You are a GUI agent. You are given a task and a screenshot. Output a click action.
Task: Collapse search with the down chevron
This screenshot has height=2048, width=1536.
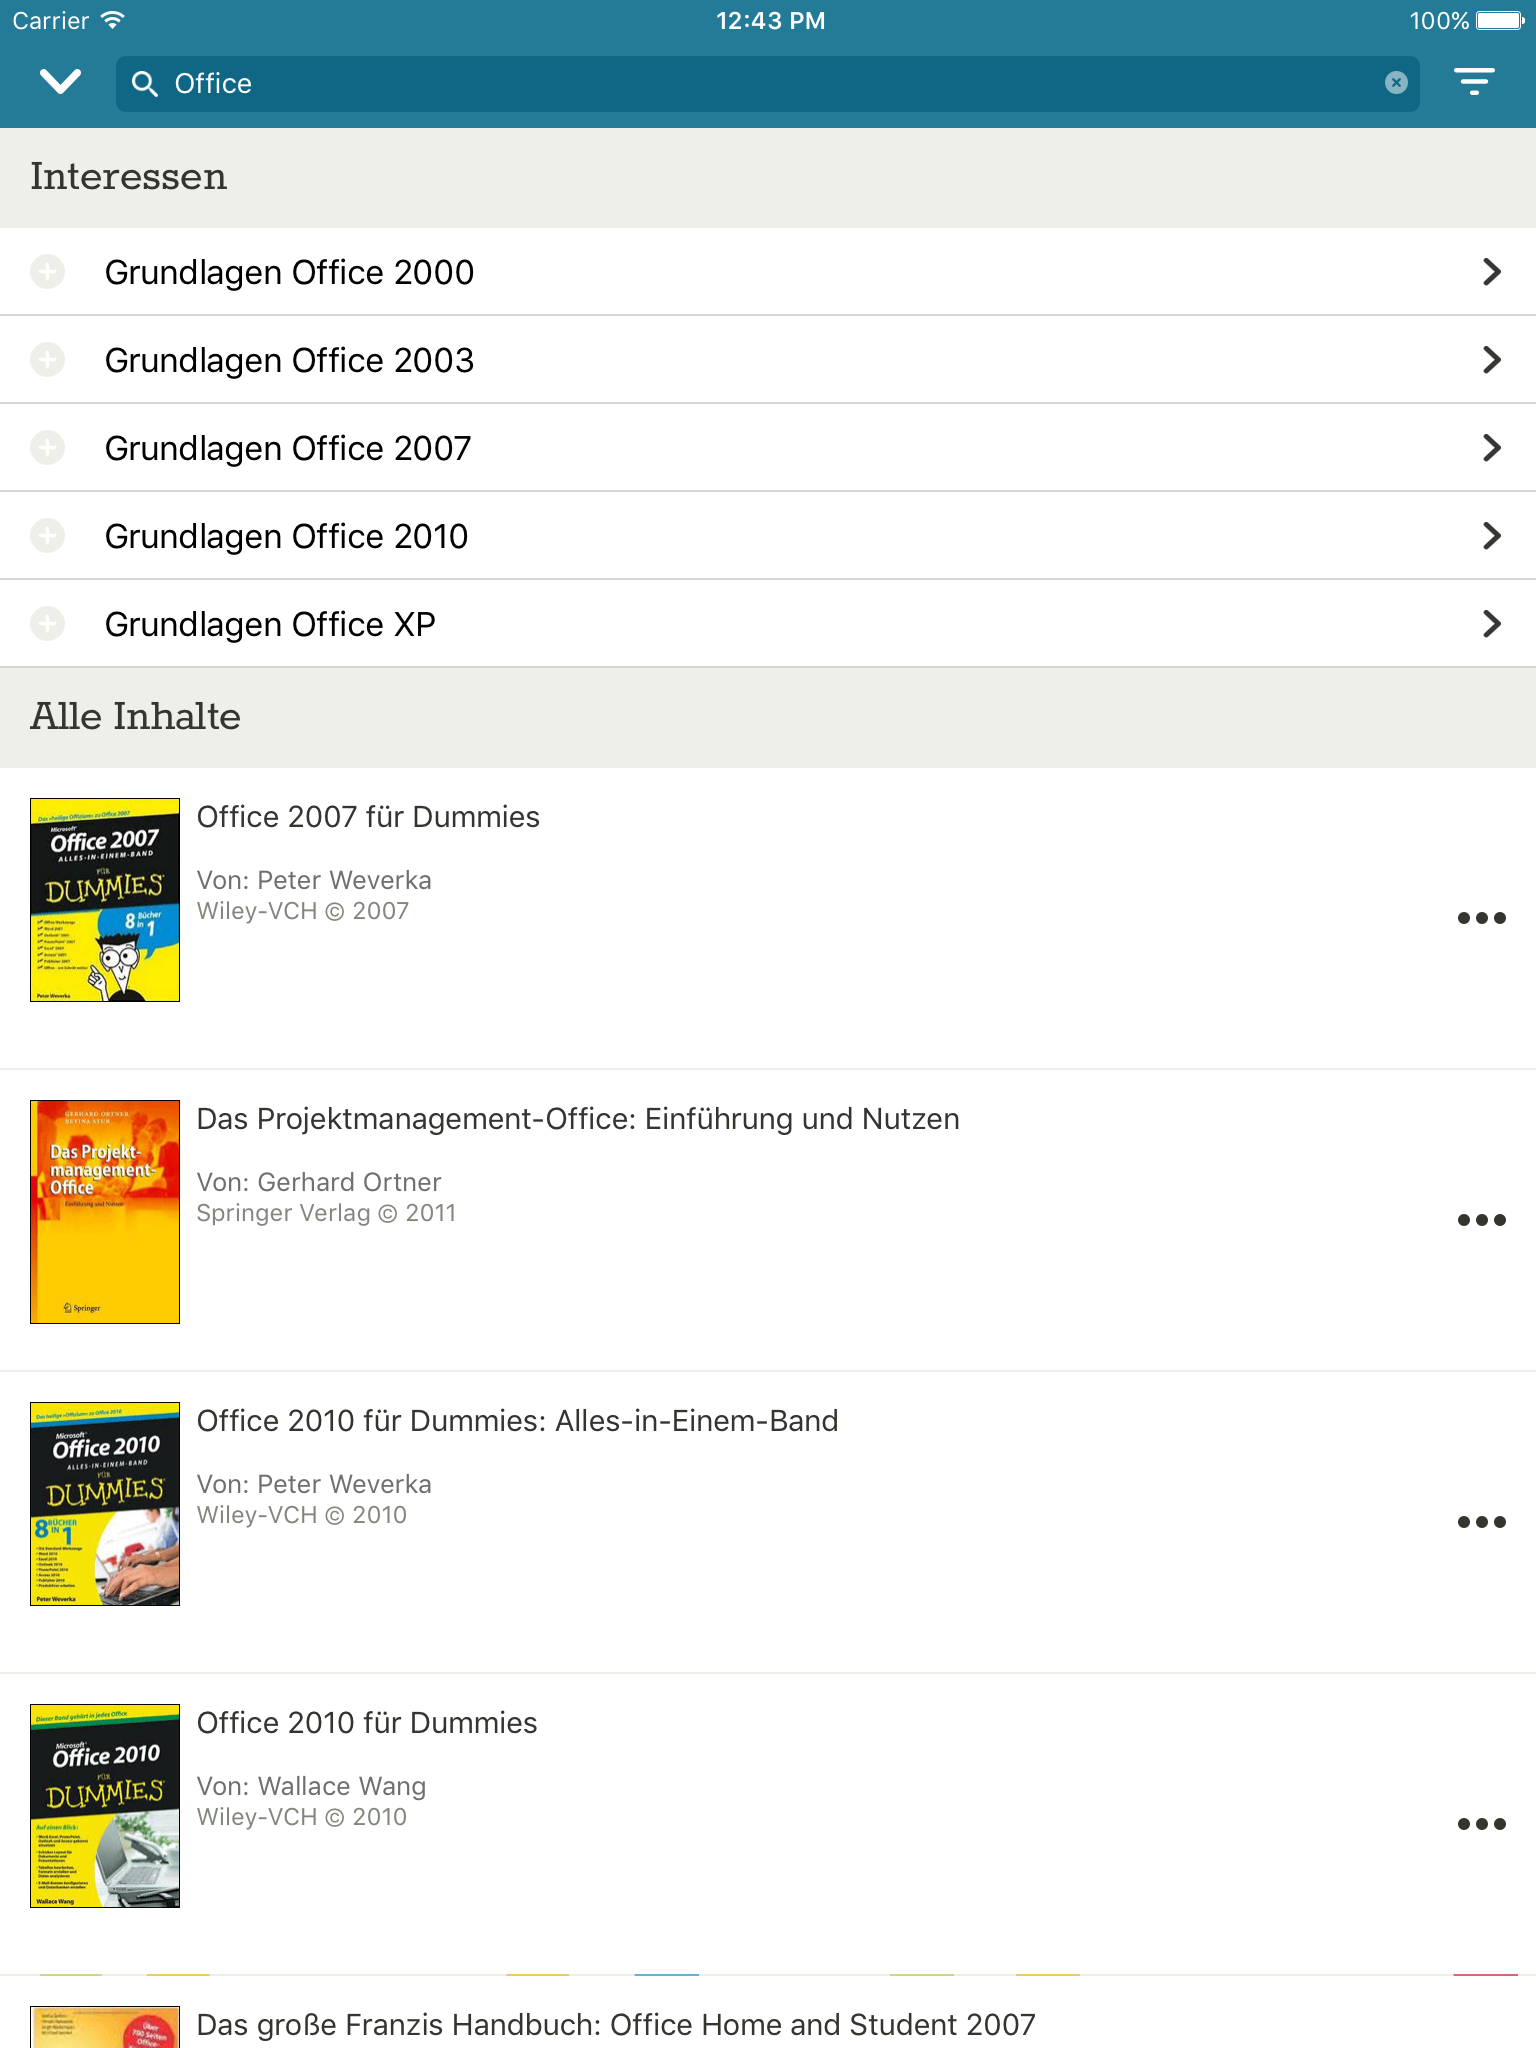(61, 82)
